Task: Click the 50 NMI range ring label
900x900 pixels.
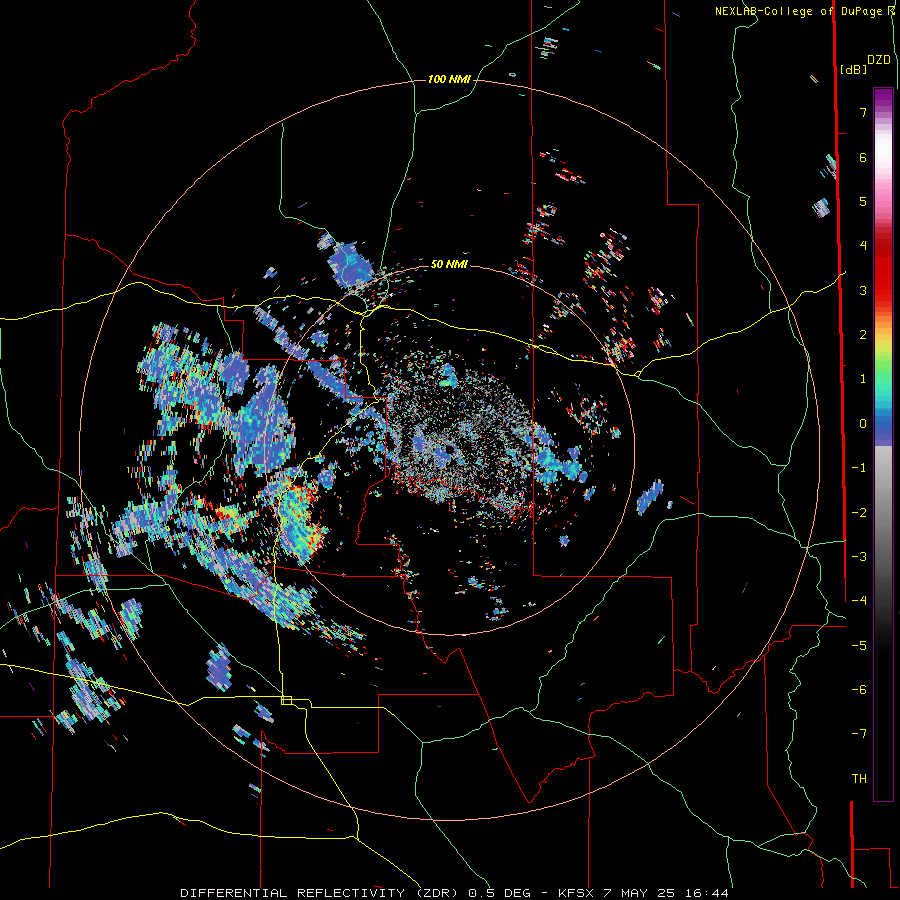Action: [x=449, y=264]
